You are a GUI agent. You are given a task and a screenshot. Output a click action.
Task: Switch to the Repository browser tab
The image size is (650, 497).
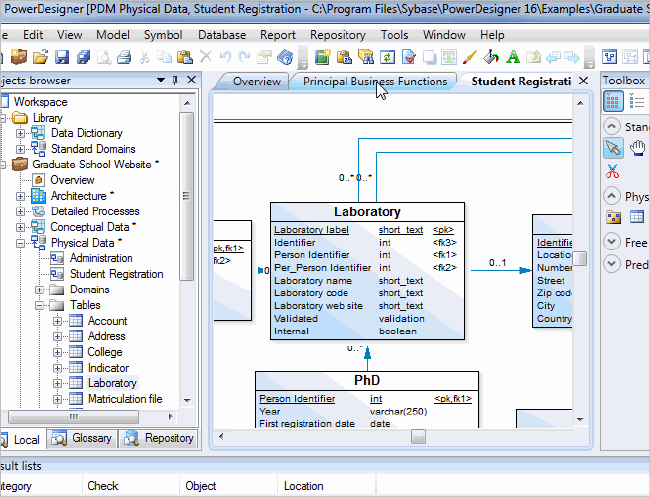pos(160,438)
